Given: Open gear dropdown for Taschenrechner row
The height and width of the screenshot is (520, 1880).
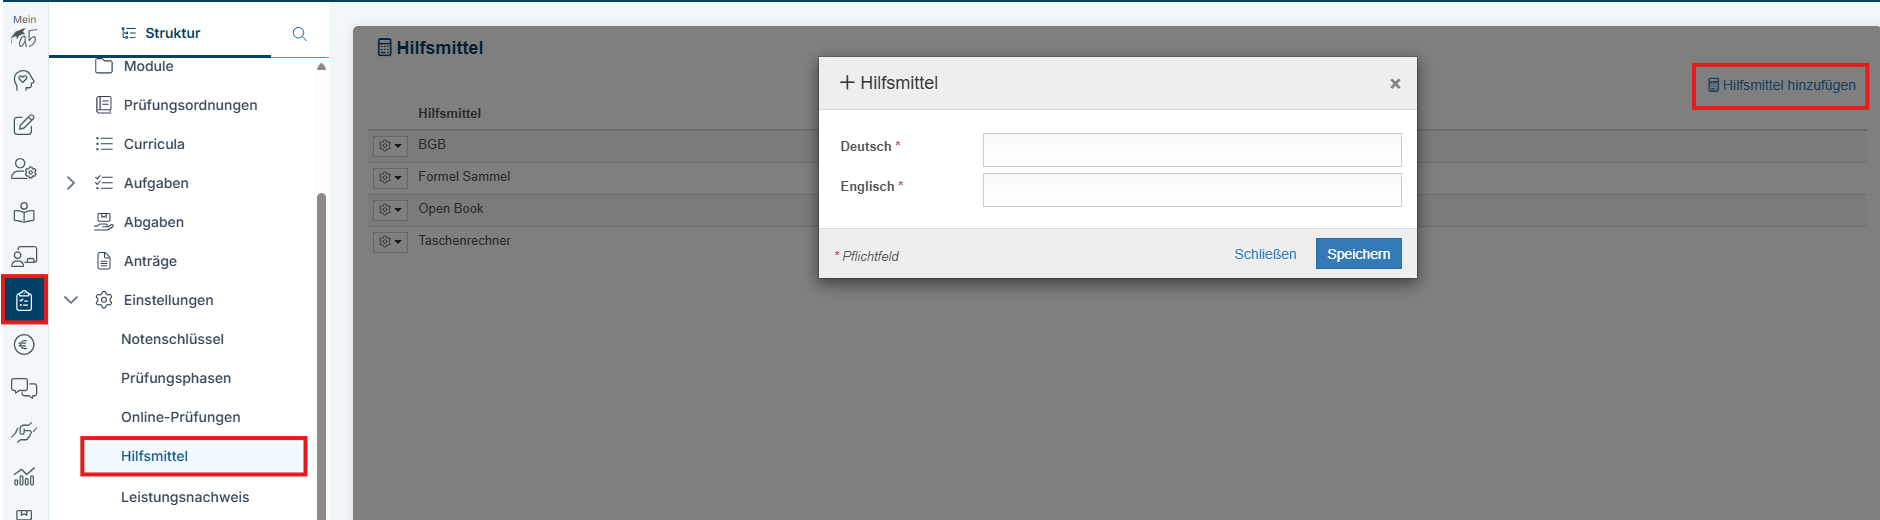Looking at the screenshot, I should coord(390,242).
